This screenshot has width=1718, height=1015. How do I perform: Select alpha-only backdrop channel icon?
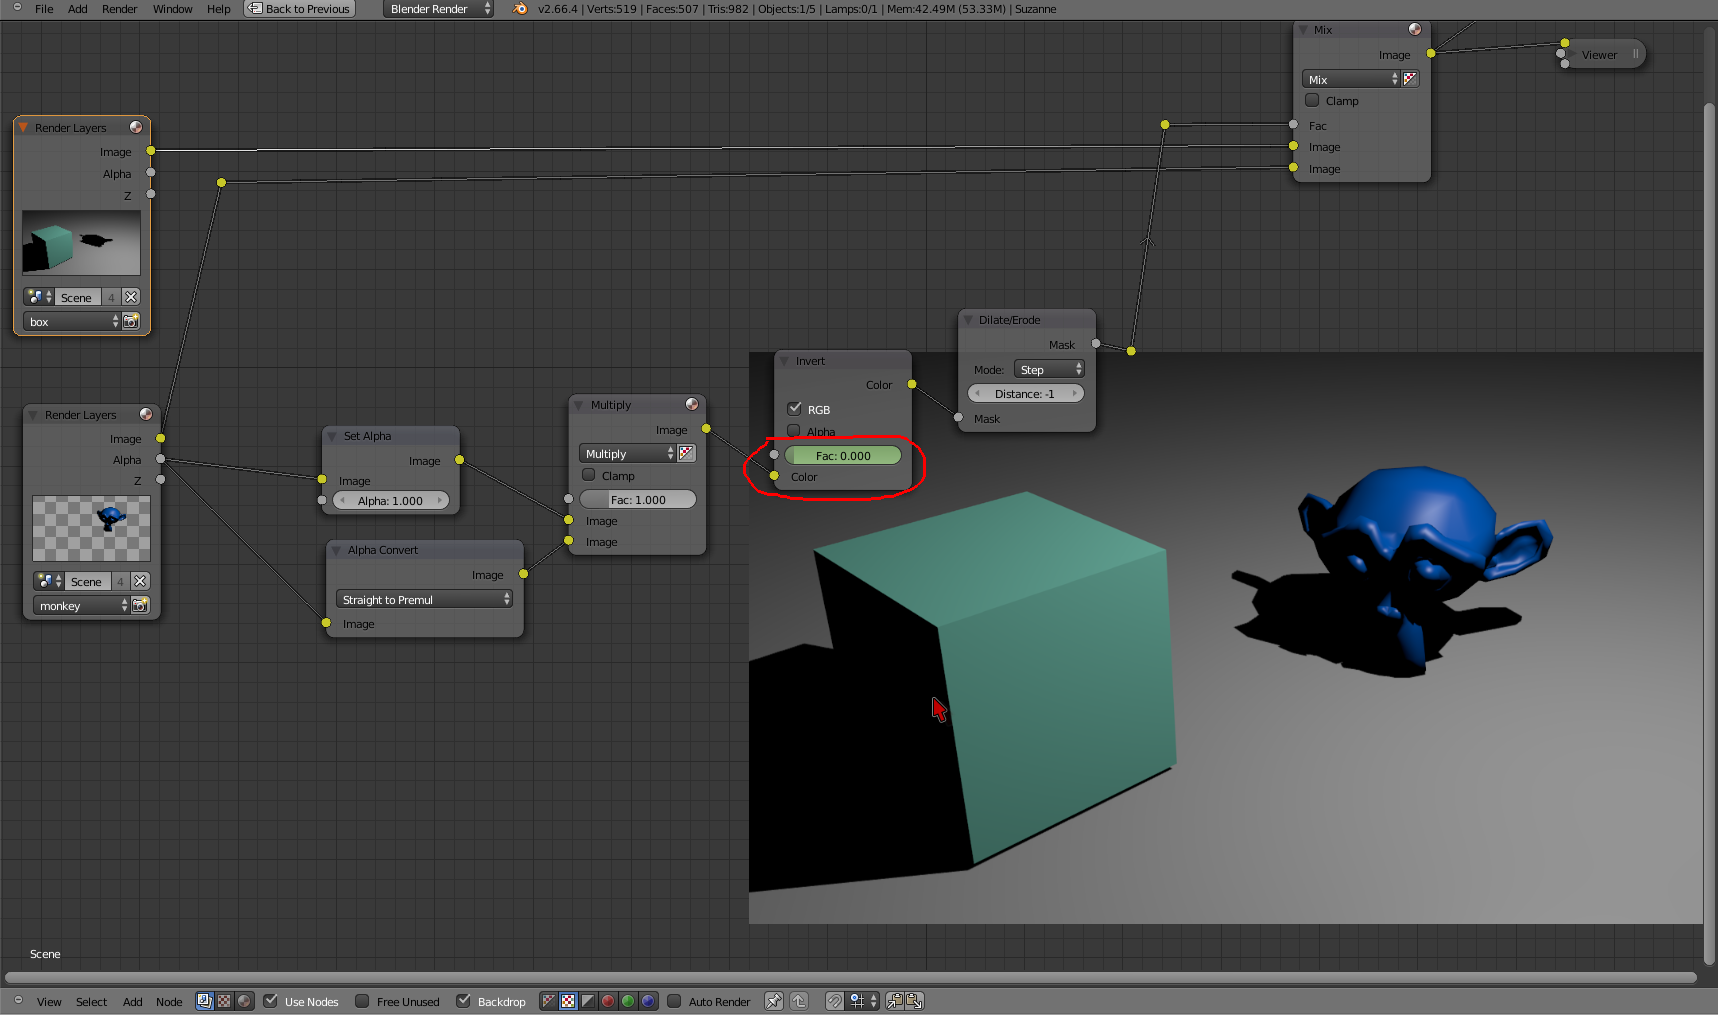pos(588,1001)
